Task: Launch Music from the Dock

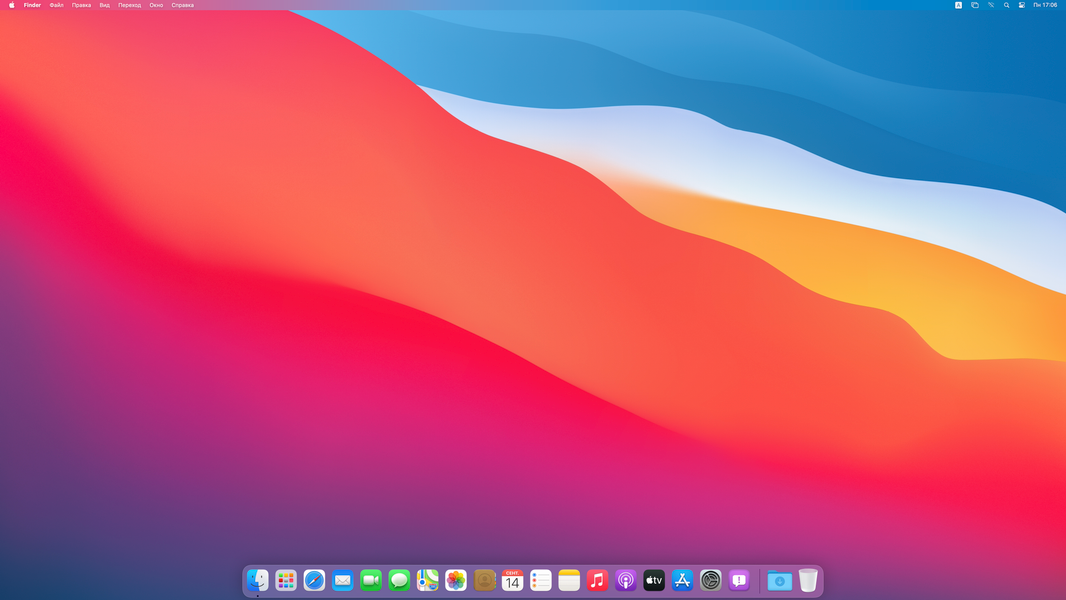Action: coord(598,580)
